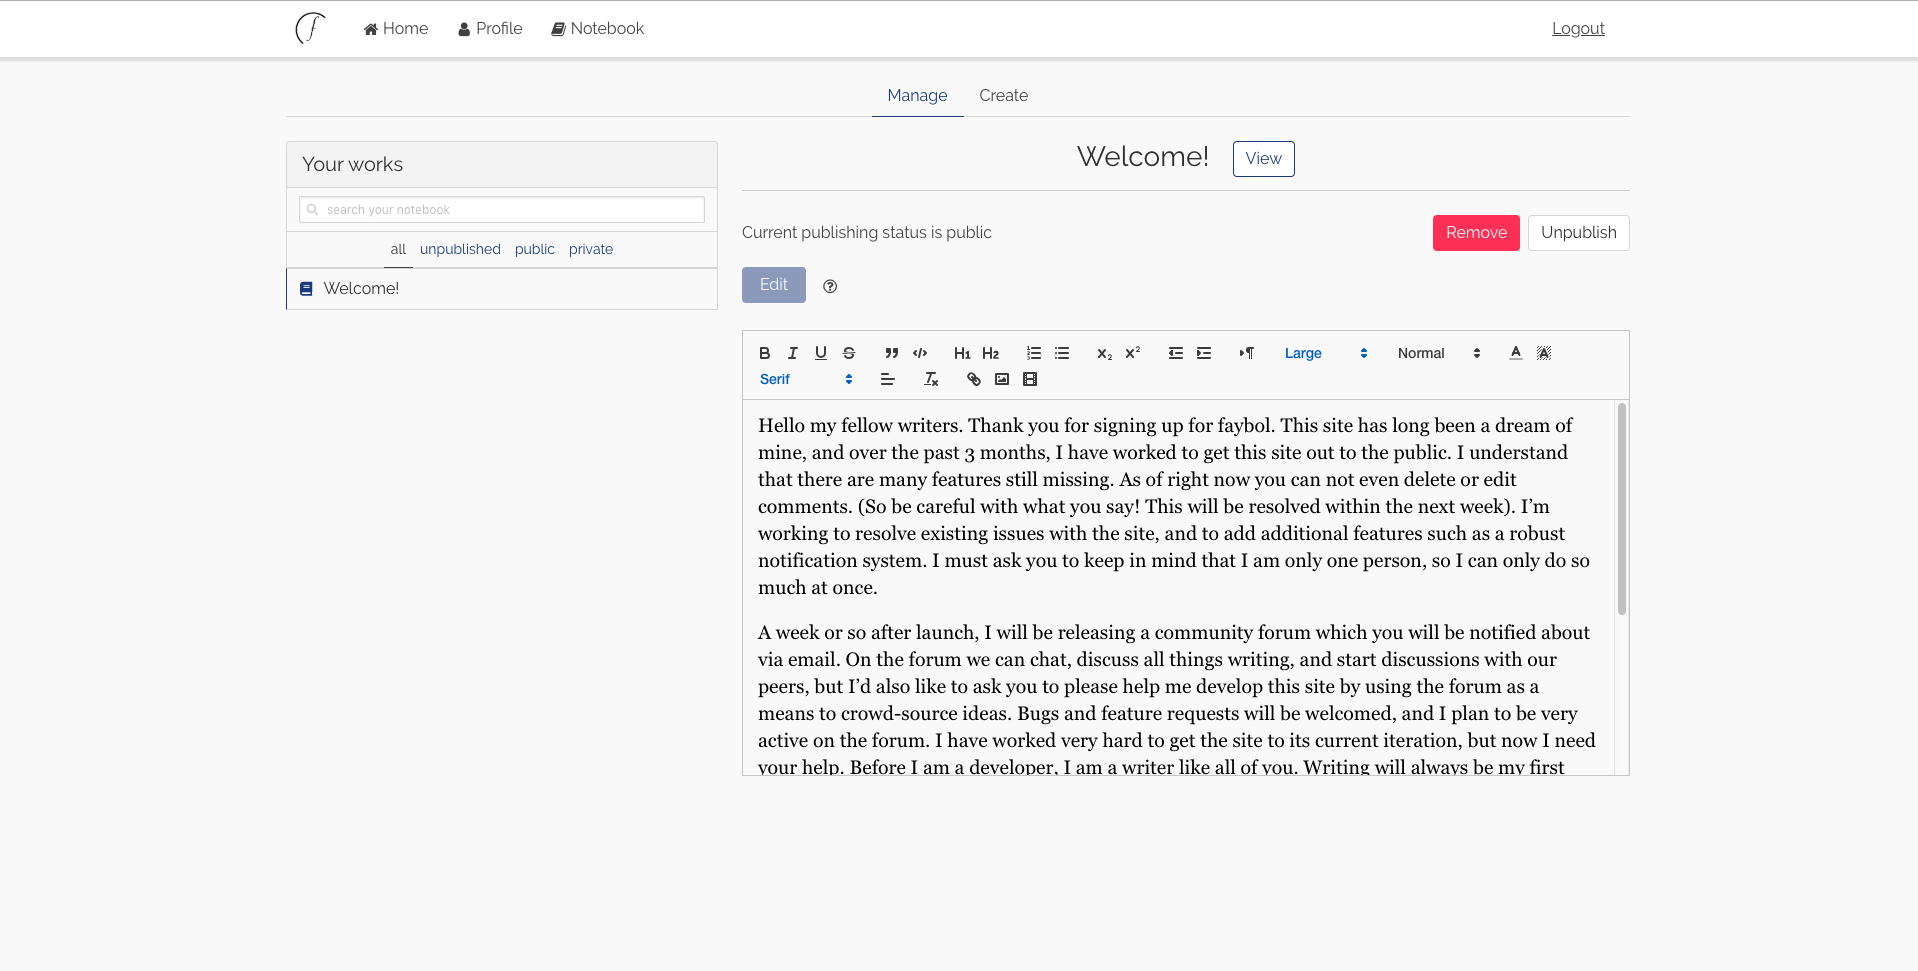
Task: Focus the search your notebook field
Action: click(502, 209)
